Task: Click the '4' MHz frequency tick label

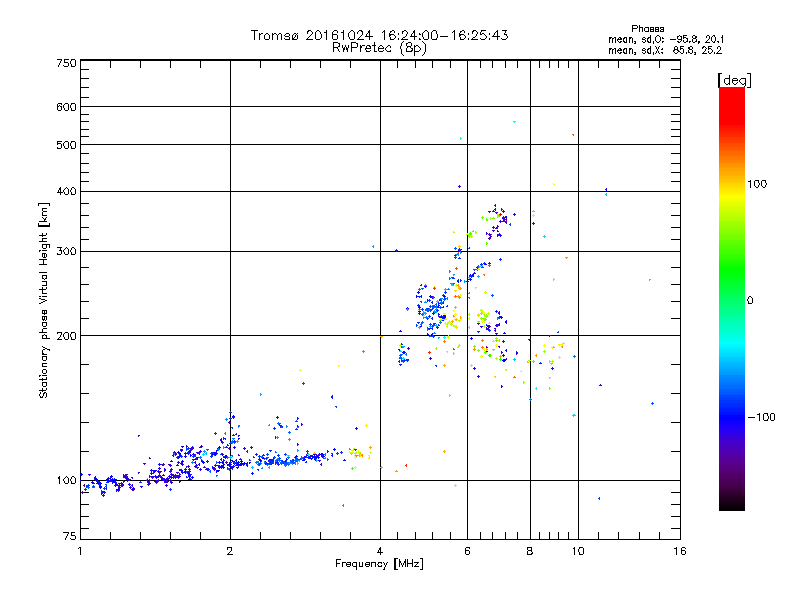Action: 380,551
